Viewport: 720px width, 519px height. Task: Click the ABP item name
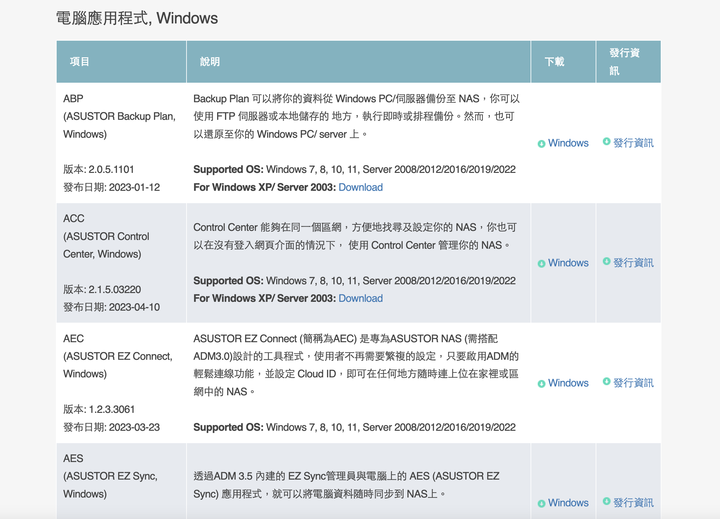(119, 116)
